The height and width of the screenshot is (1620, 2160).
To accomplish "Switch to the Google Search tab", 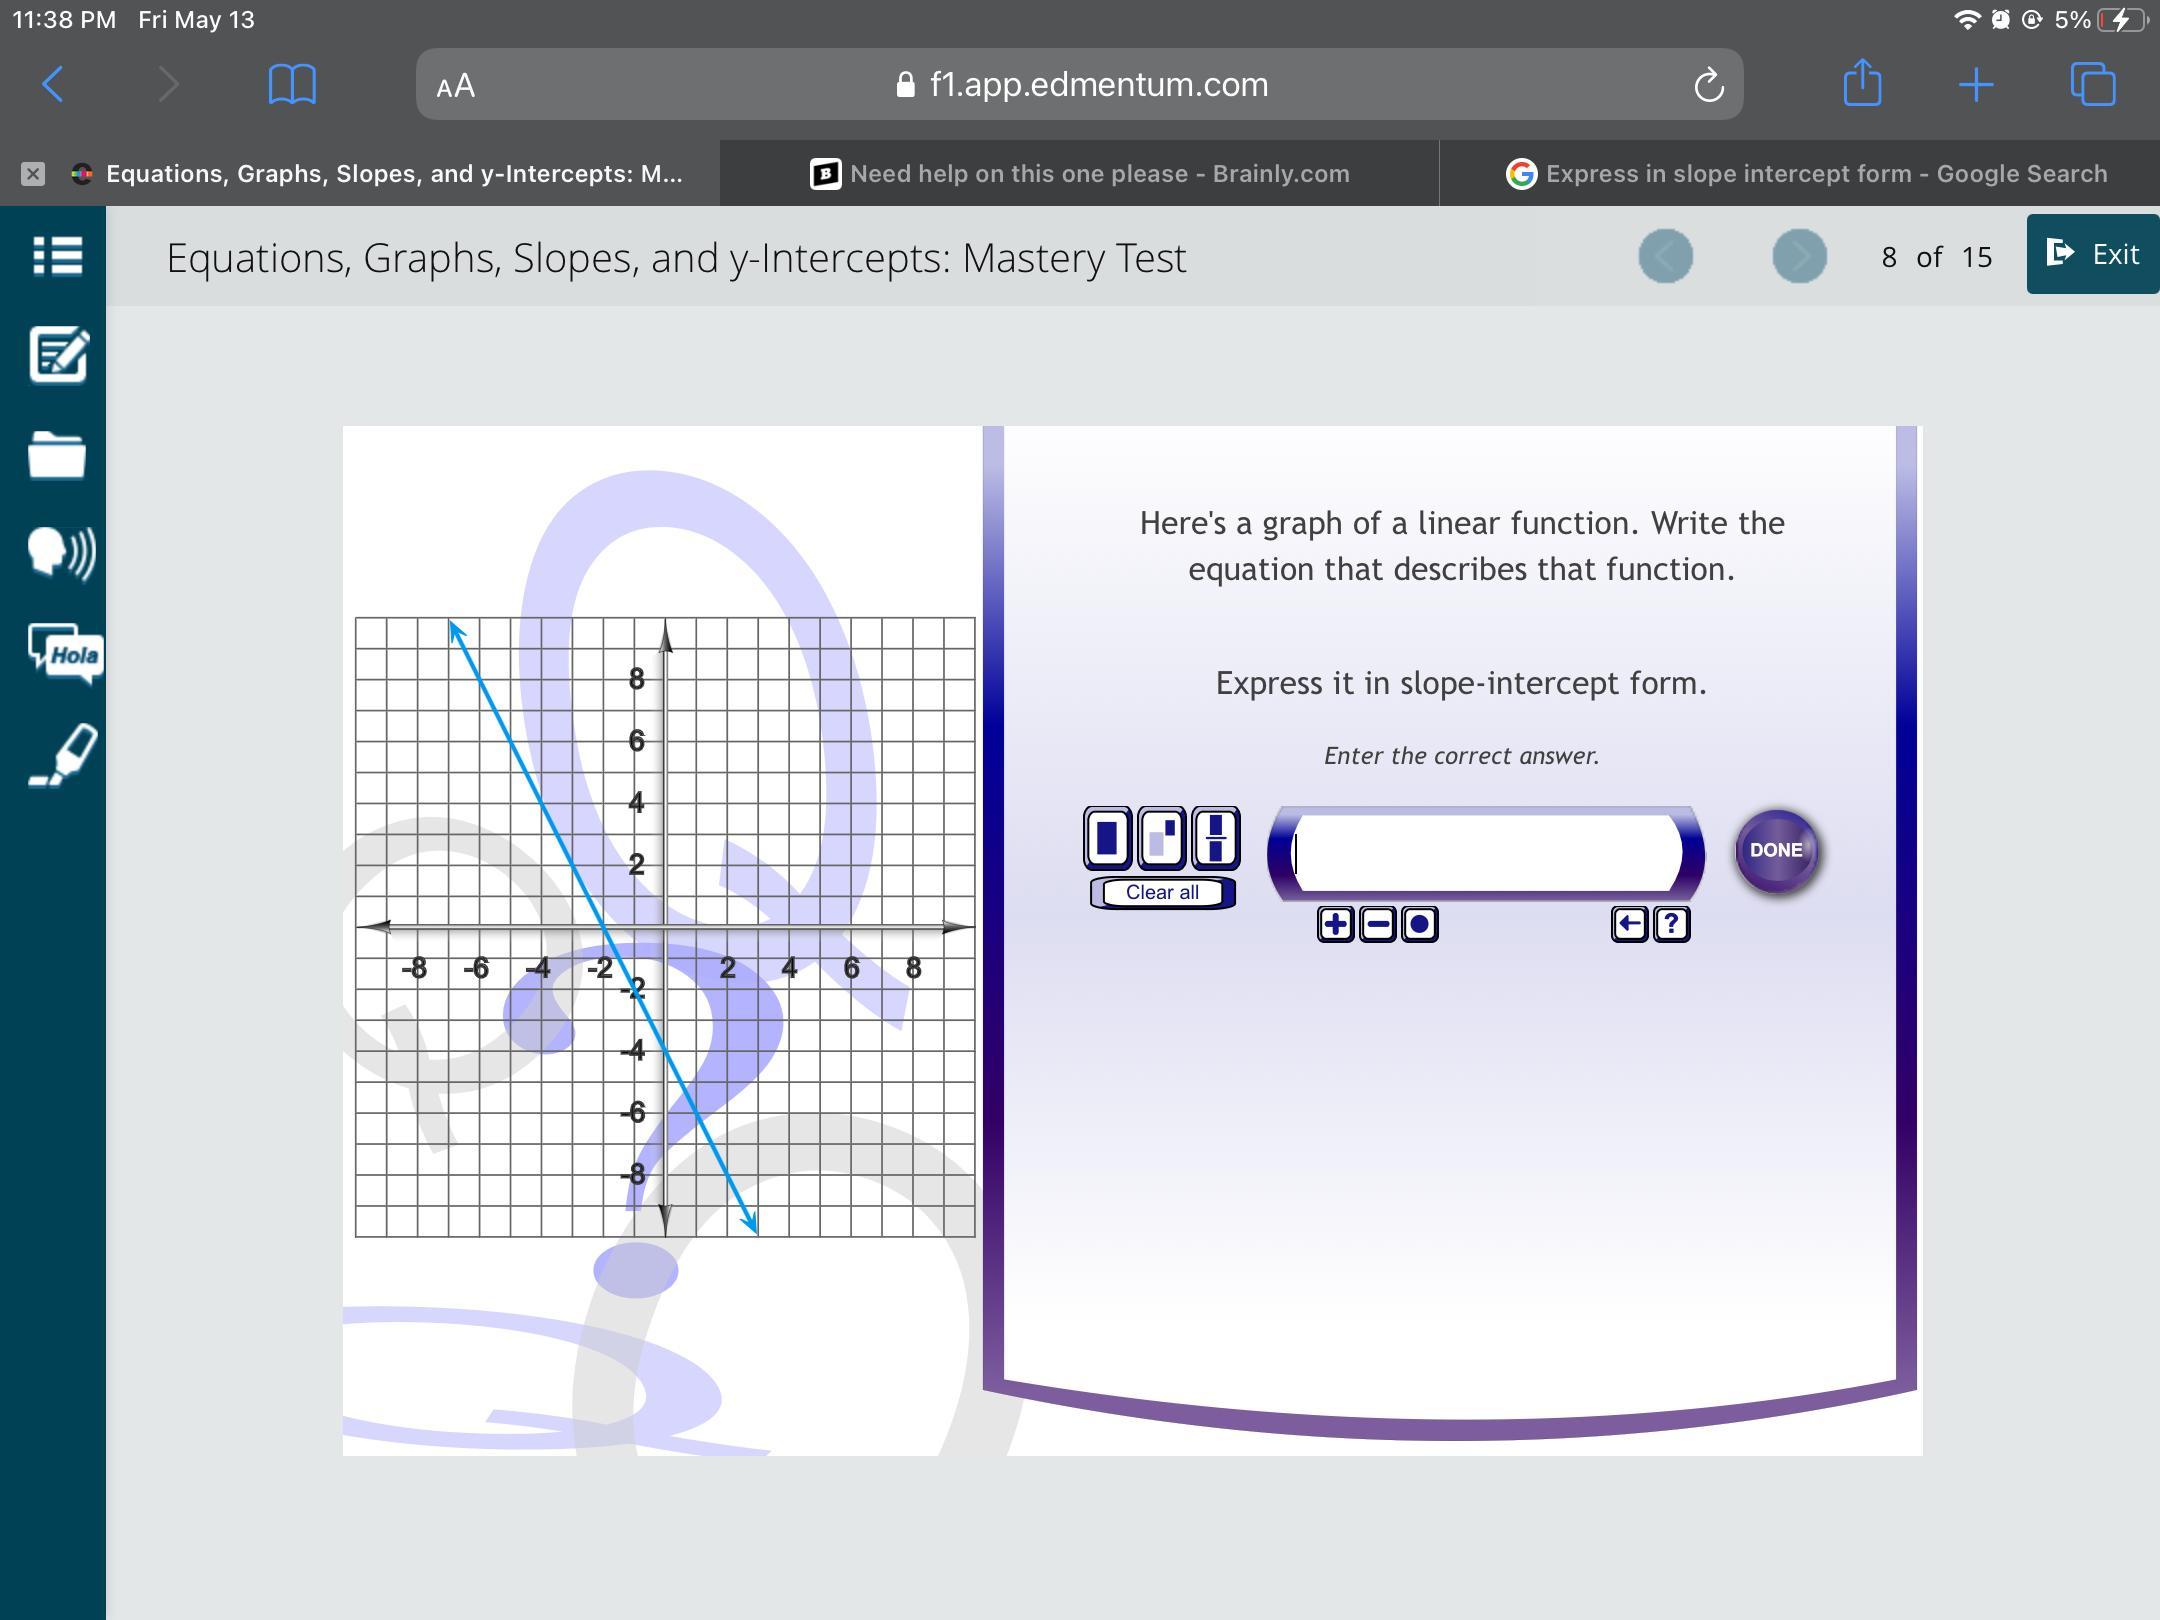I will point(1805,174).
